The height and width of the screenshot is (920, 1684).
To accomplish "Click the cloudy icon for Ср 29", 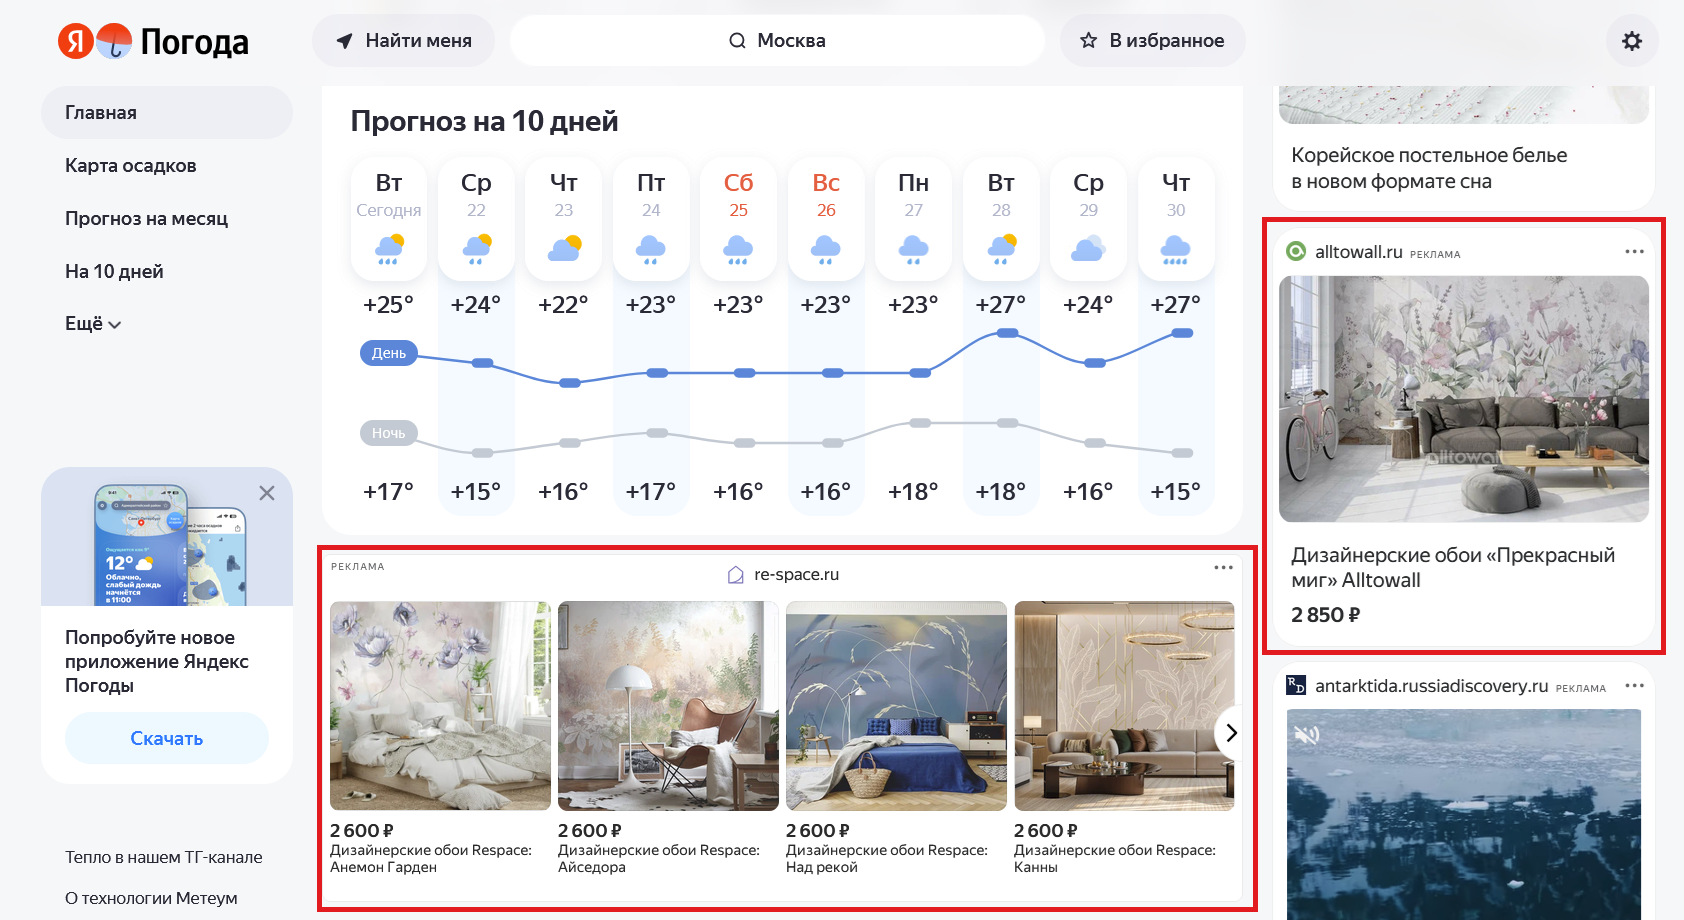I will tap(1088, 248).
